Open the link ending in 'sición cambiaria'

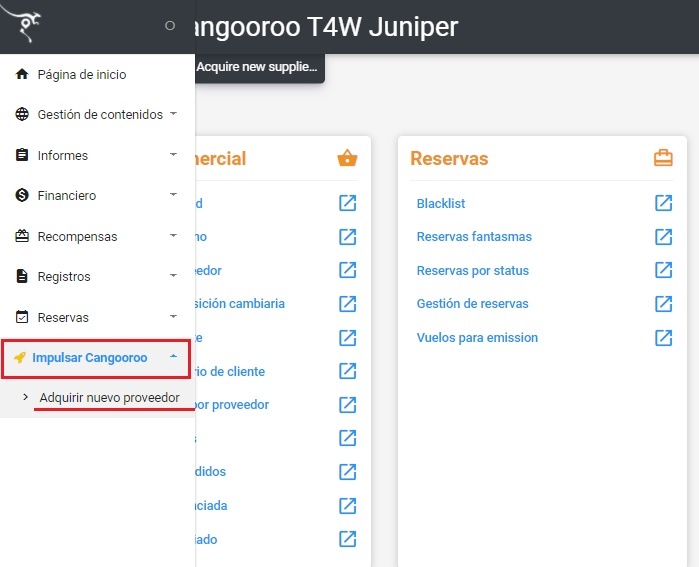point(240,304)
